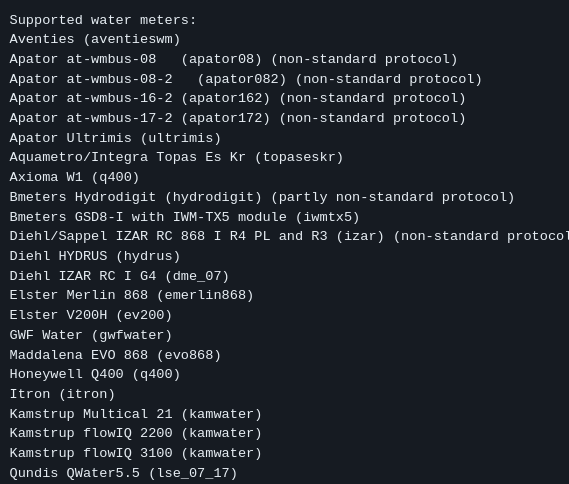
Task: Click the Elster Merlin 868 entry
Action: click(x=131, y=295)
